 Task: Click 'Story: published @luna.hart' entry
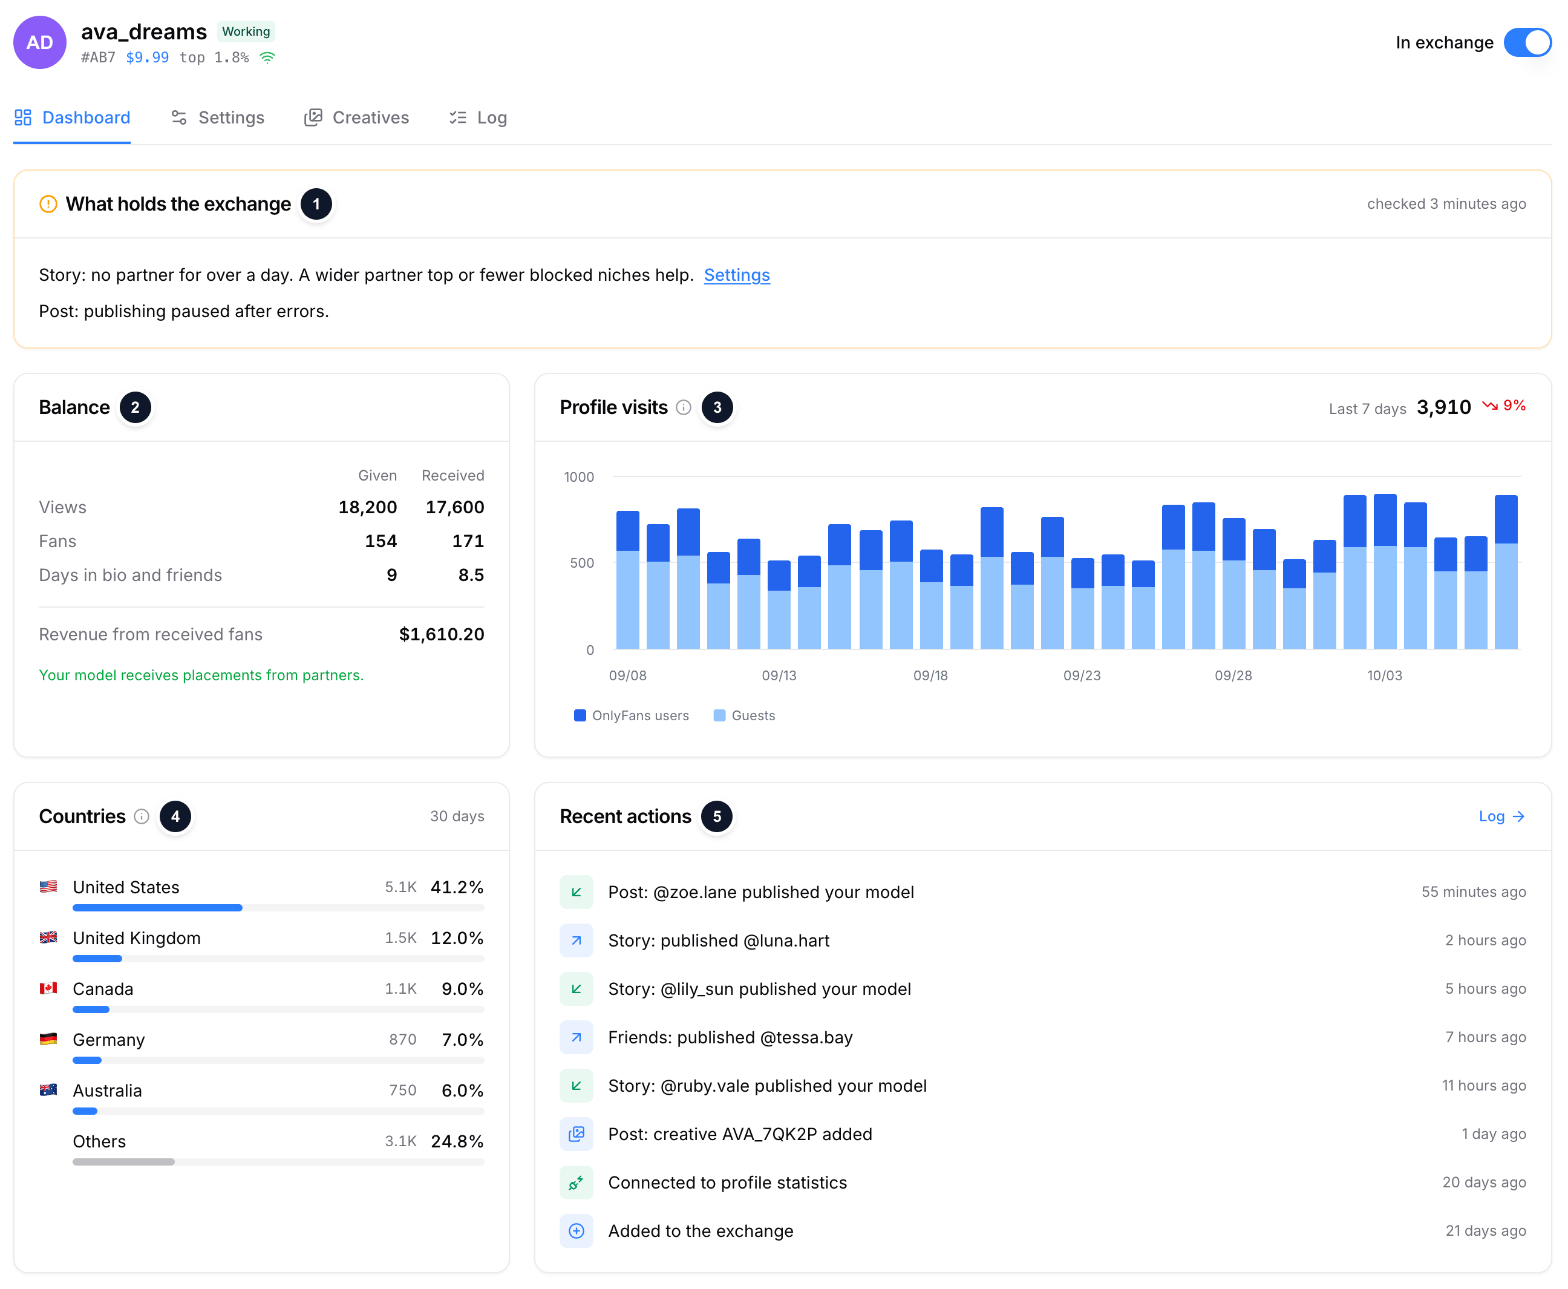(1043, 940)
